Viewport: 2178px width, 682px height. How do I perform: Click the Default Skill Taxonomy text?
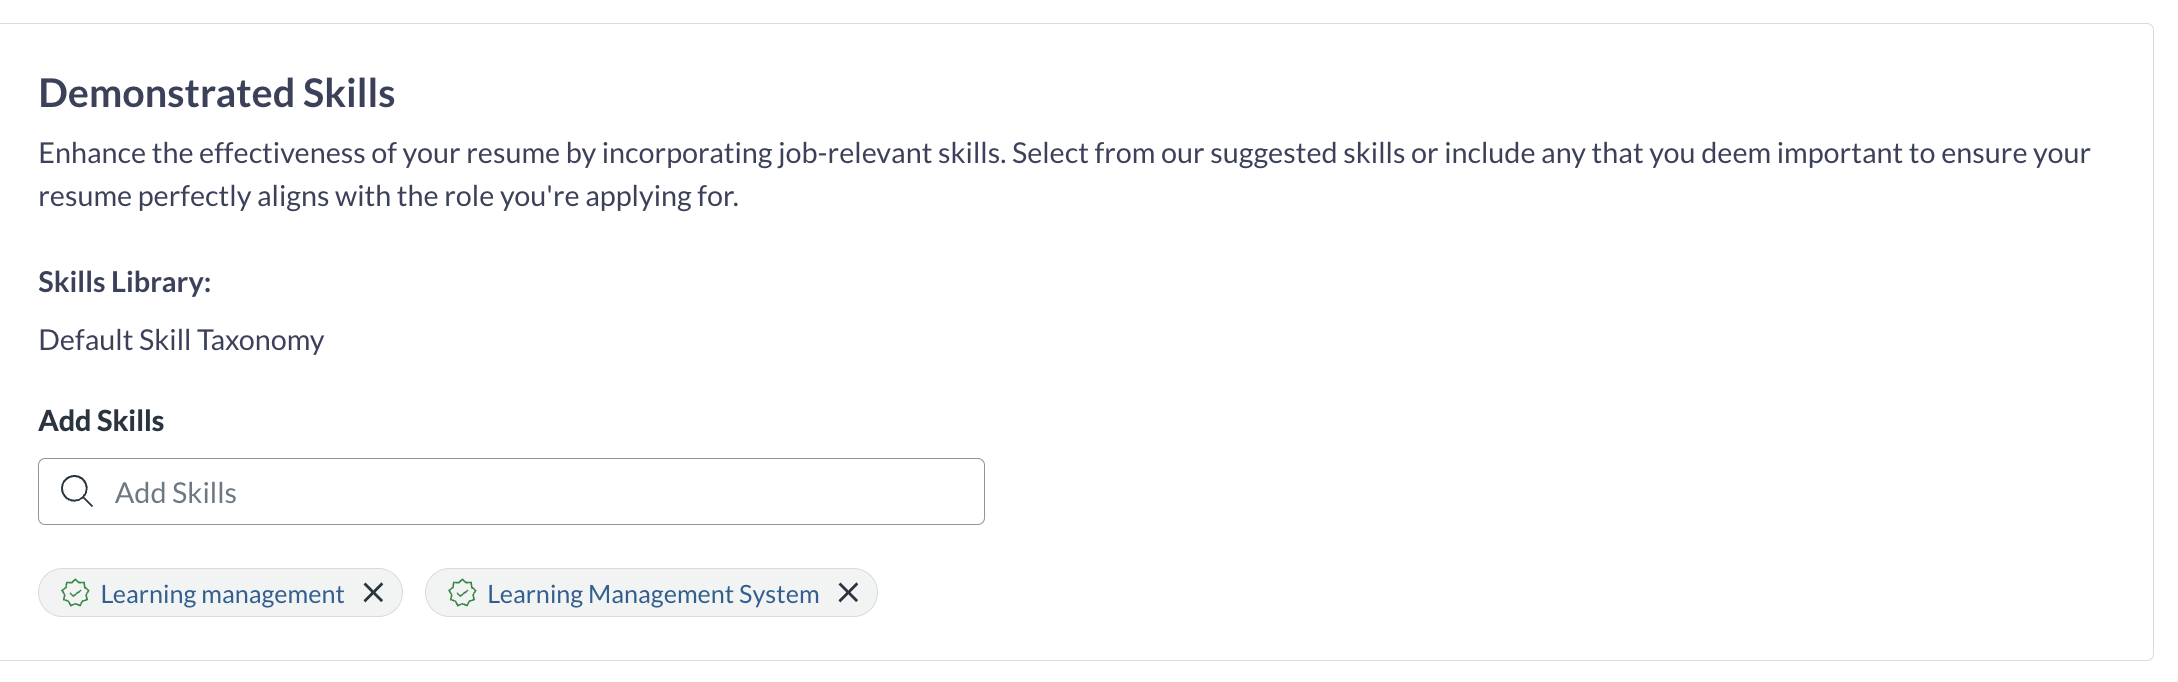tap(181, 340)
